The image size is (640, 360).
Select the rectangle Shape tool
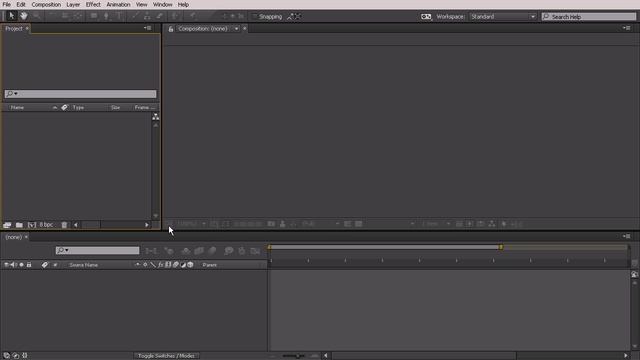tap(94, 16)
